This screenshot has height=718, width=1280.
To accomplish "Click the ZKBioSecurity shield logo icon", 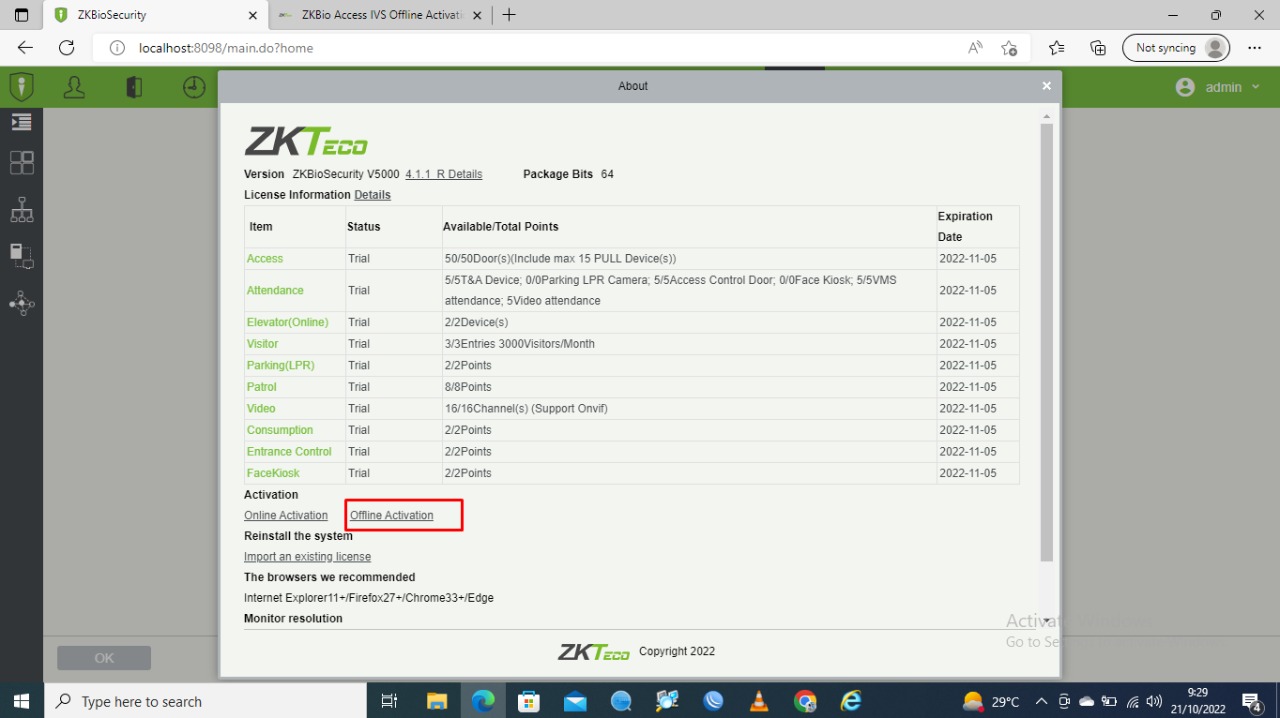I will point(21,87).
